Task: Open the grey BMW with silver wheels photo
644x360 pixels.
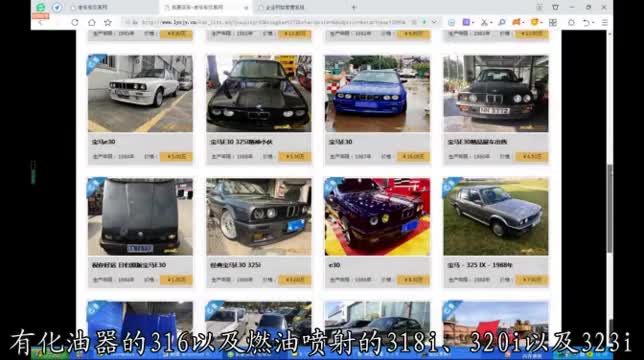Action: pyautogui.click(x=259, y=217)
